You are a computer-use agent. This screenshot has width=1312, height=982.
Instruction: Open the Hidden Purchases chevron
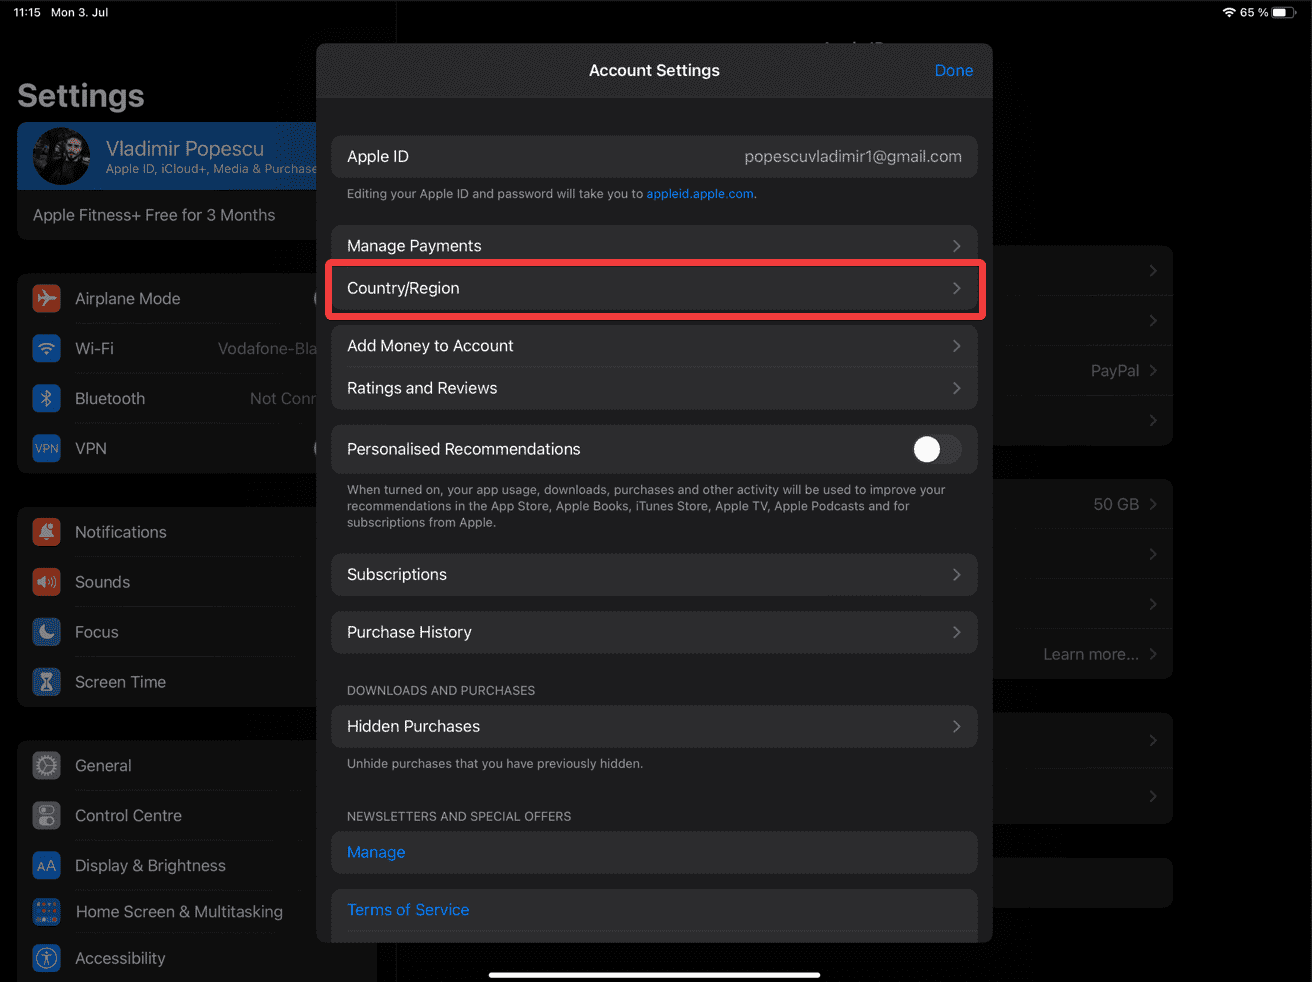(x=957, y=726)
